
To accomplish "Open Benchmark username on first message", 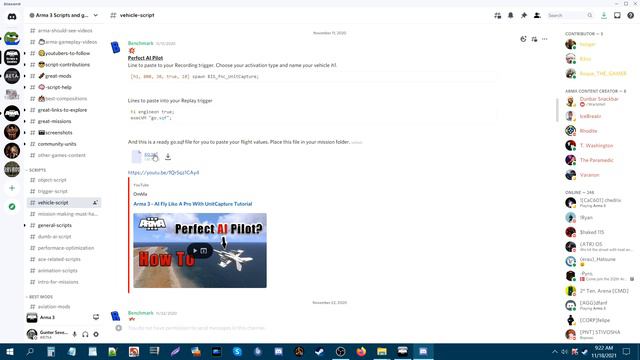I will (140, 43).
